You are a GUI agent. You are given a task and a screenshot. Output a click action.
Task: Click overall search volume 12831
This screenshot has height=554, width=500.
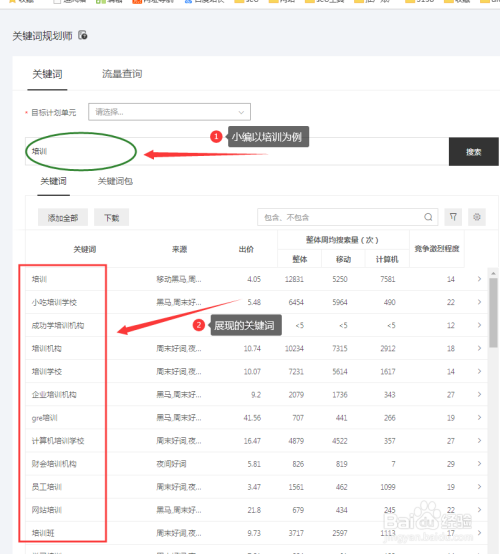pyautogui.click(x=294, y=279)
